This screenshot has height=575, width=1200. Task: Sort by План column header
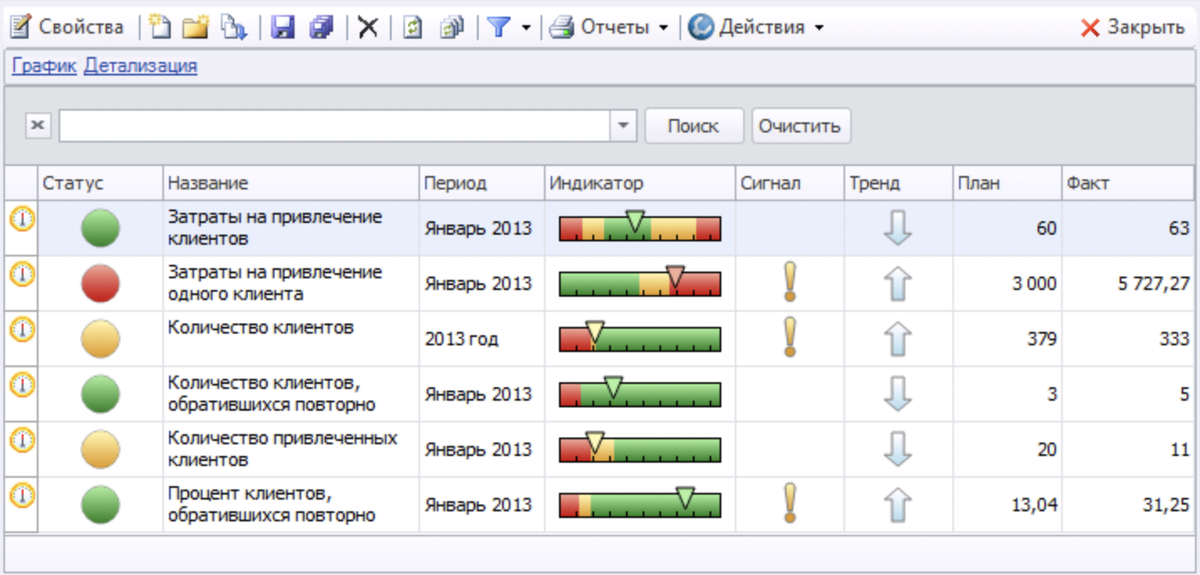1007,183
